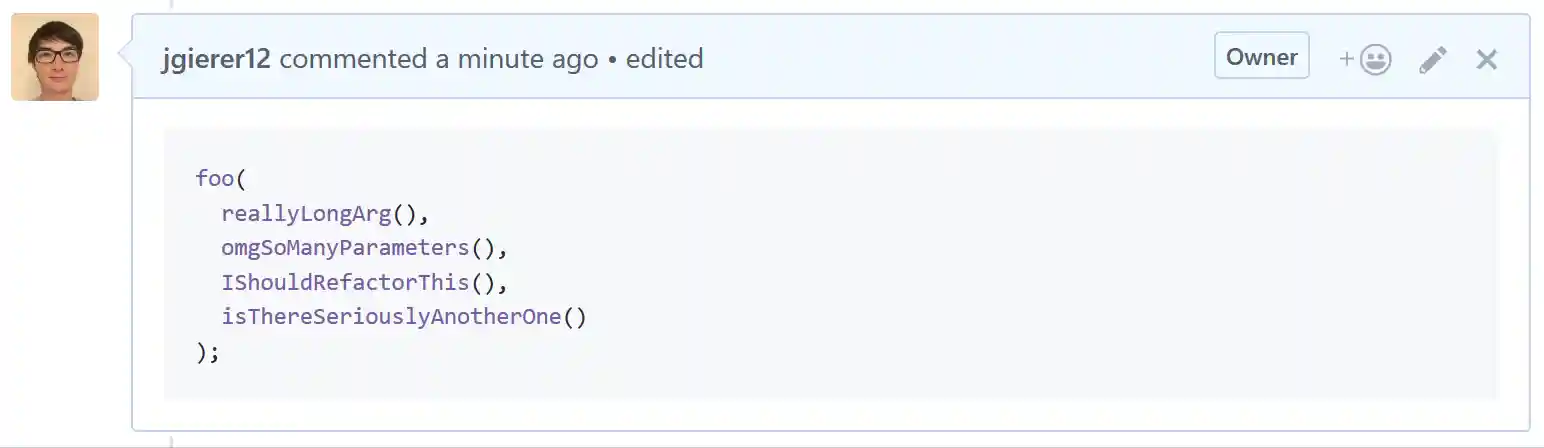This screenshot has height=448, width=1544.
Task: Click the word "commented" in the header
Action: click(353, 59)
